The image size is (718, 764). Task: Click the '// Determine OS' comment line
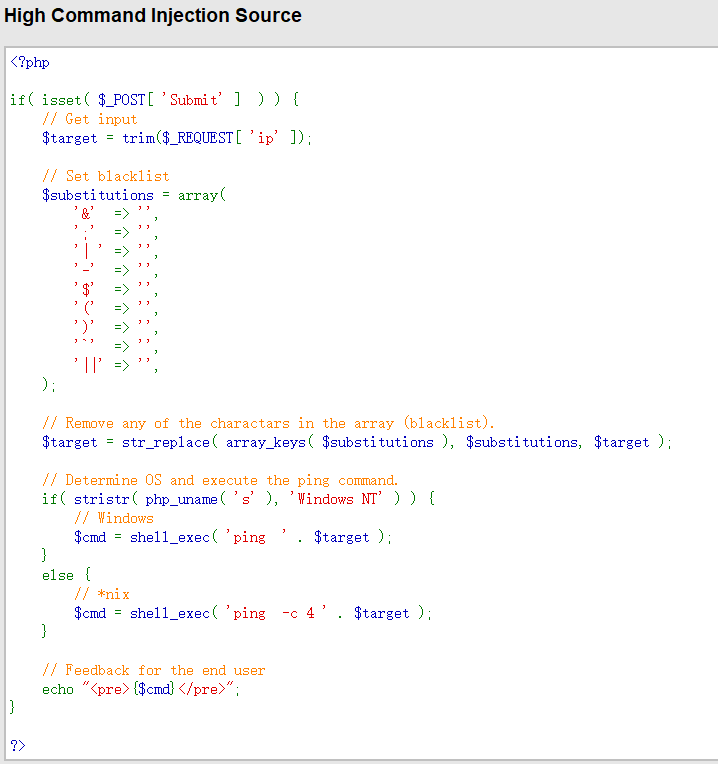(x=220, y=480)
